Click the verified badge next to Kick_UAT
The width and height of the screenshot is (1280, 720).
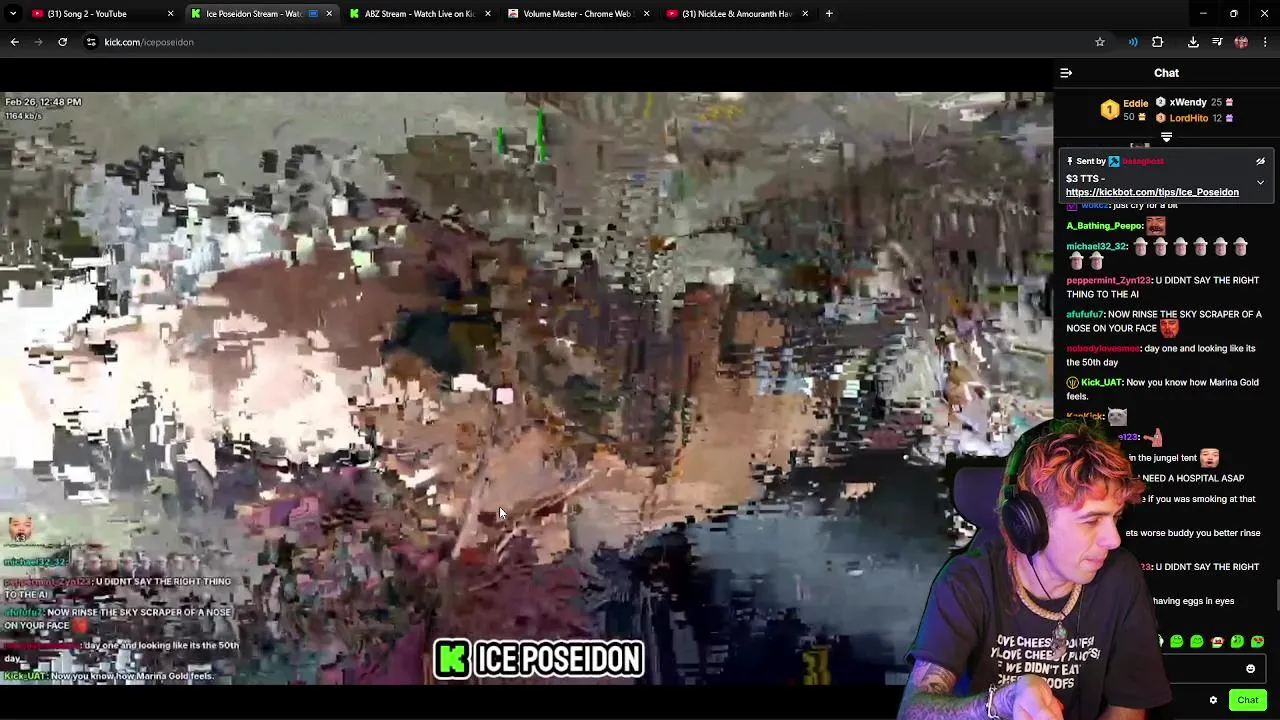(1072, 382)
